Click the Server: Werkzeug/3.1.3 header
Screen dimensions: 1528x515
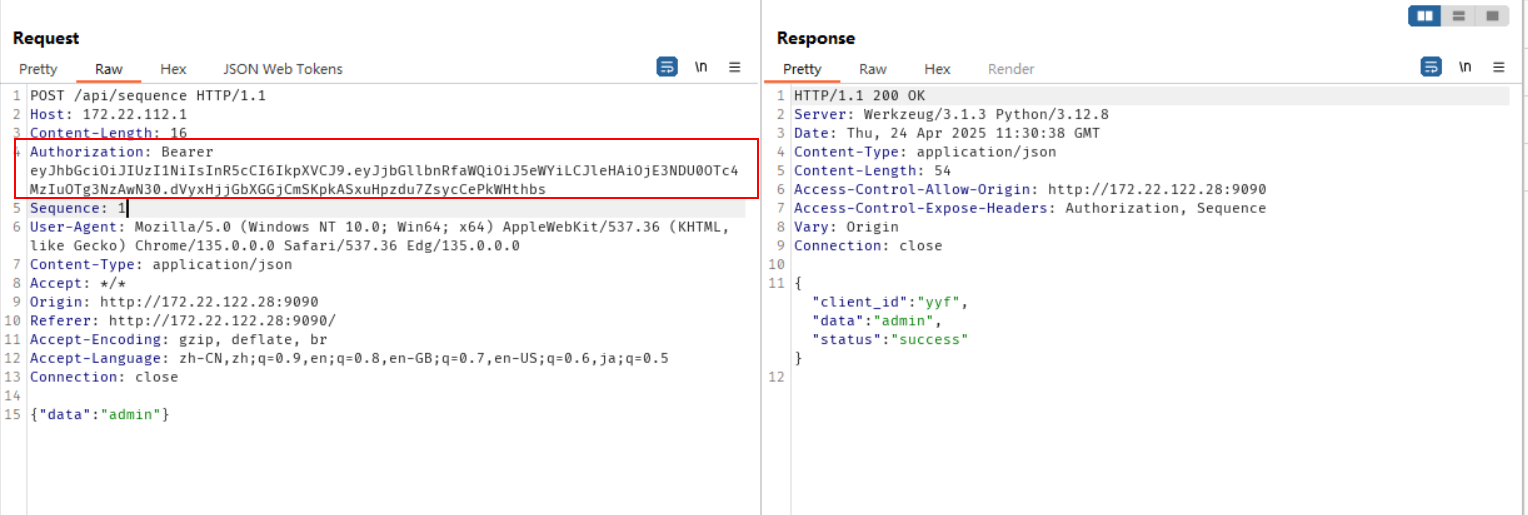(951, 115)
